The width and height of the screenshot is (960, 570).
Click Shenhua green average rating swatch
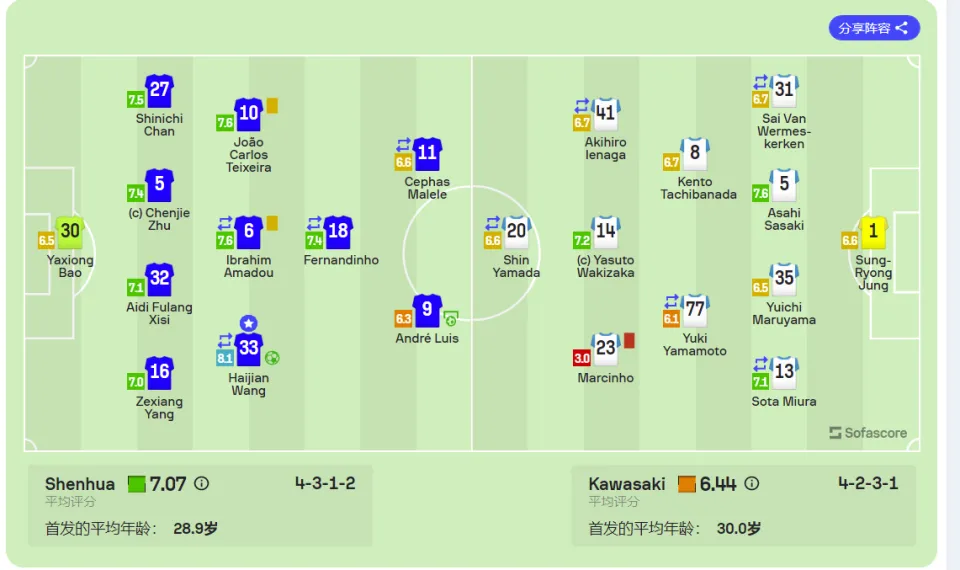pos(136,484)
